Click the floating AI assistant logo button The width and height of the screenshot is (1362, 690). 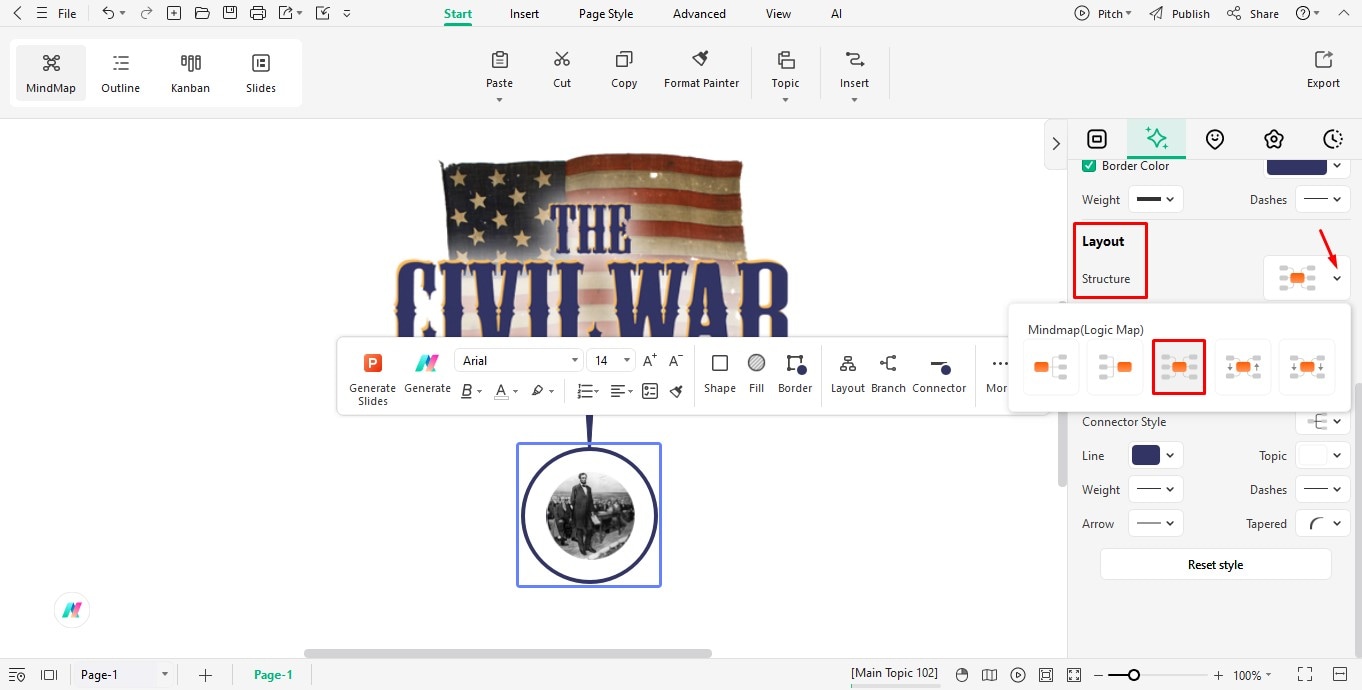[x=72, y=610]
